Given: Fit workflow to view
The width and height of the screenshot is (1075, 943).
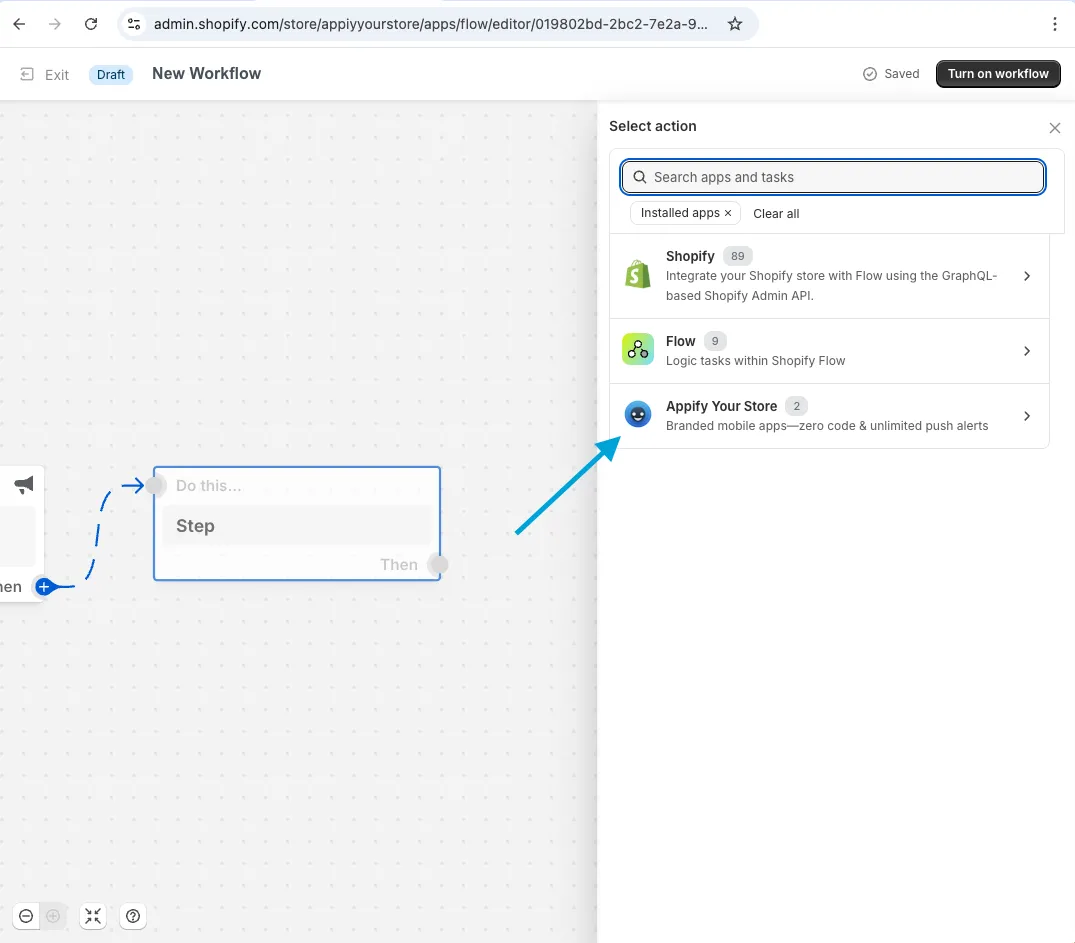Looking at the screenshot, I should coord(93,916).
